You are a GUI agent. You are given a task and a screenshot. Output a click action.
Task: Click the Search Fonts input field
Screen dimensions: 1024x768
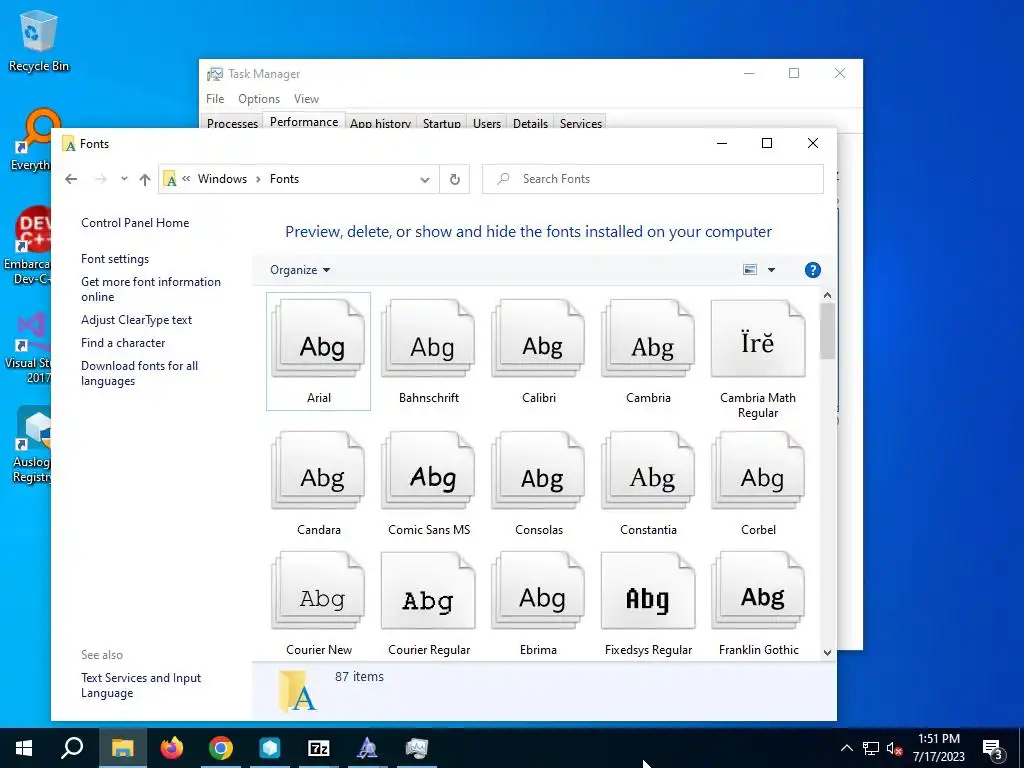(x=653, y=179)
